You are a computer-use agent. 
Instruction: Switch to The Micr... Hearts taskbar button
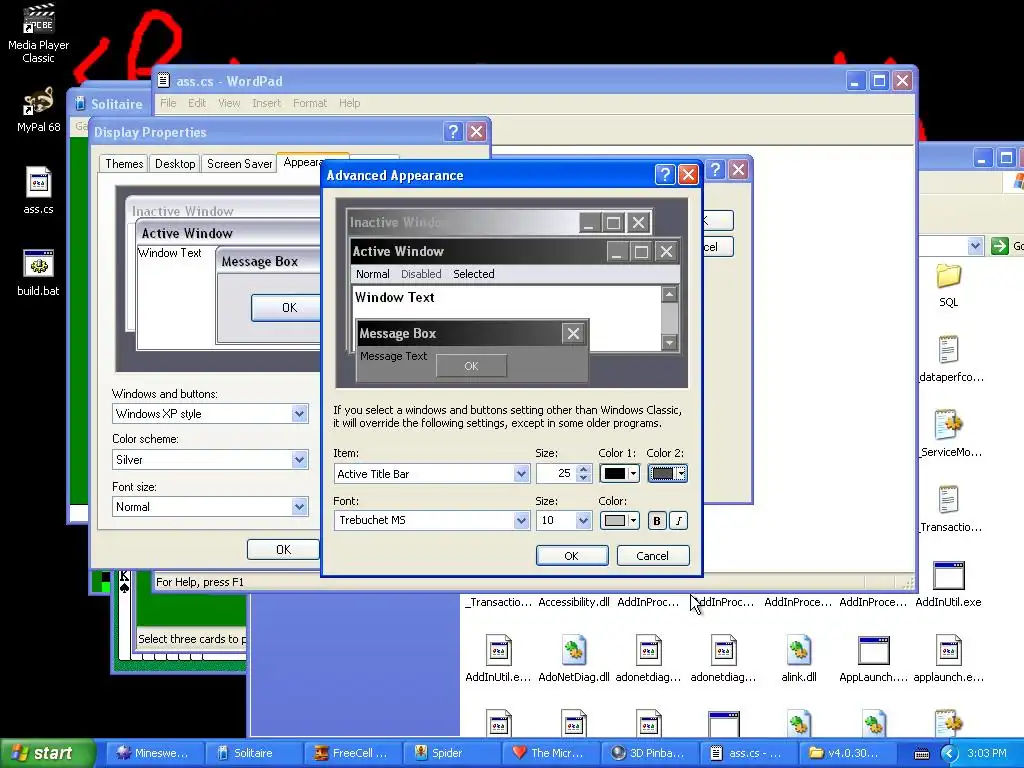pos(551,753)
